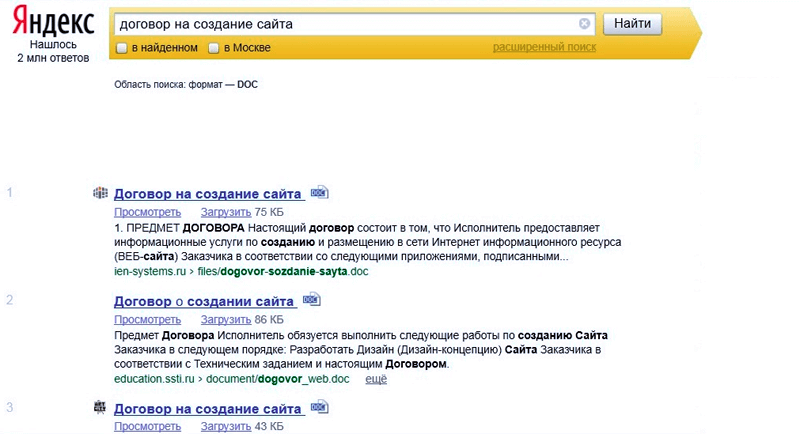Clear the search field with the X icon
This screenshot has height=434, width=800.
(584, 24)
